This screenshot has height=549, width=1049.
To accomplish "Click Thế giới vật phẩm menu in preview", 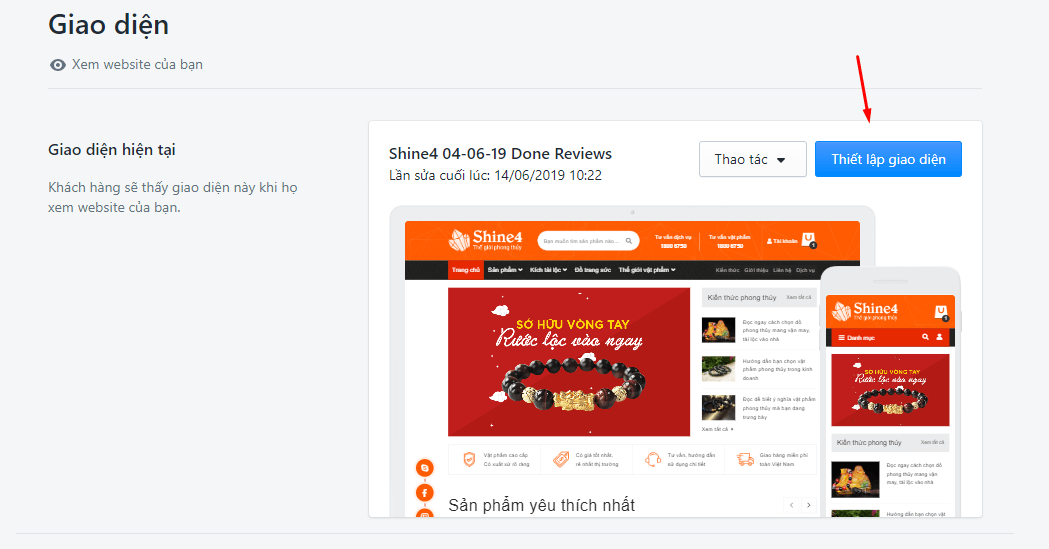I will 647,270.
